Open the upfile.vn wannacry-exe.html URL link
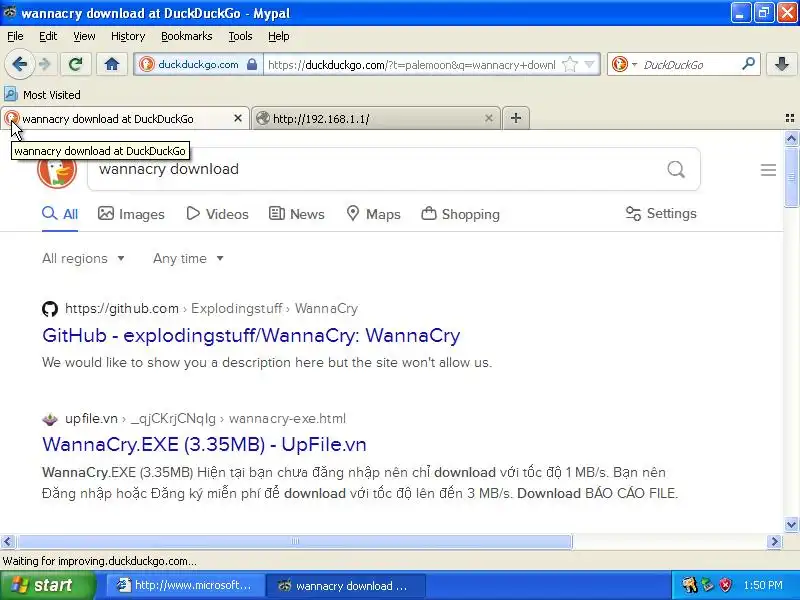The width and height of the screenshot is (800, 600). coord(205,418)
